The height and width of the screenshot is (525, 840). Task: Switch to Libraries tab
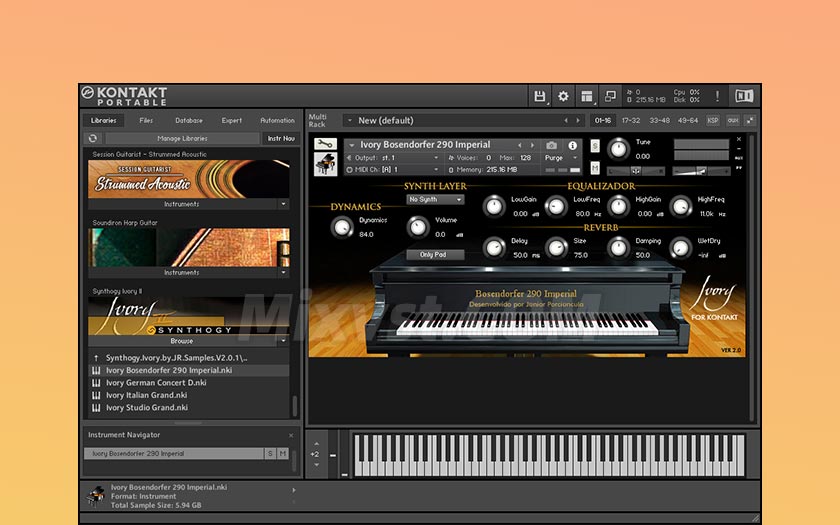pos(104,121)
